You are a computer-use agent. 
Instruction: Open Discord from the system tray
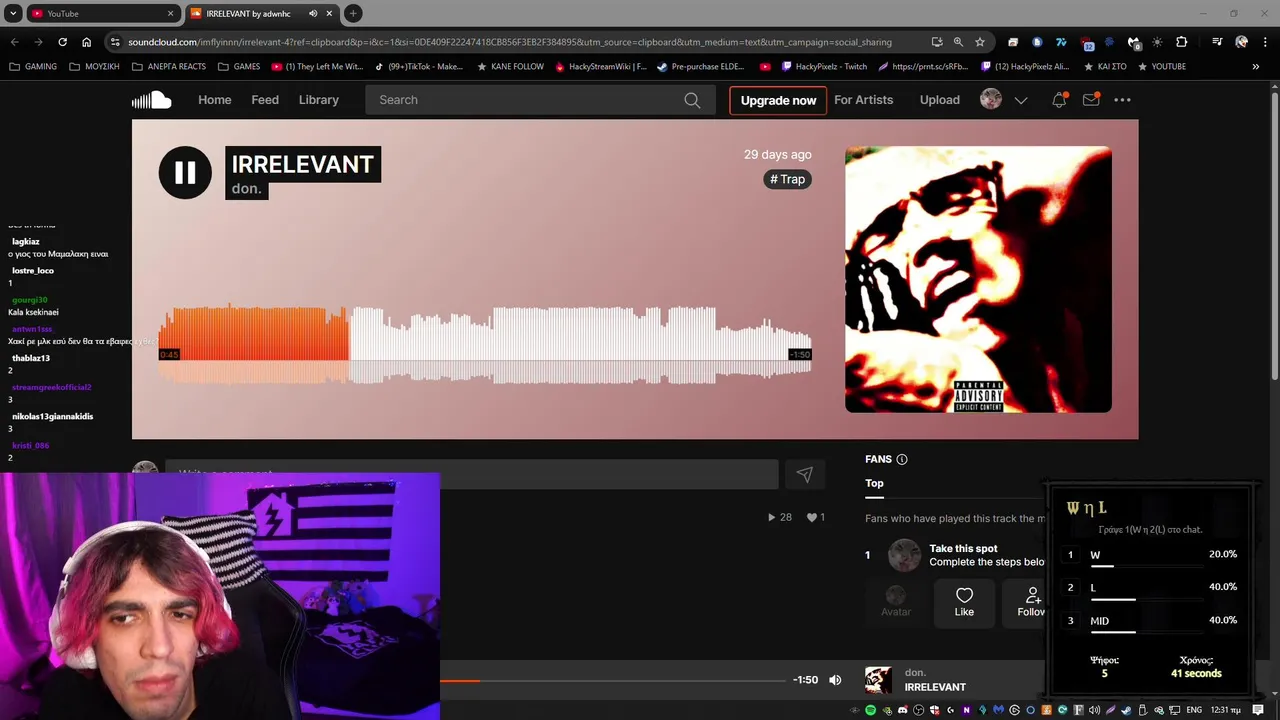[902, 710]
